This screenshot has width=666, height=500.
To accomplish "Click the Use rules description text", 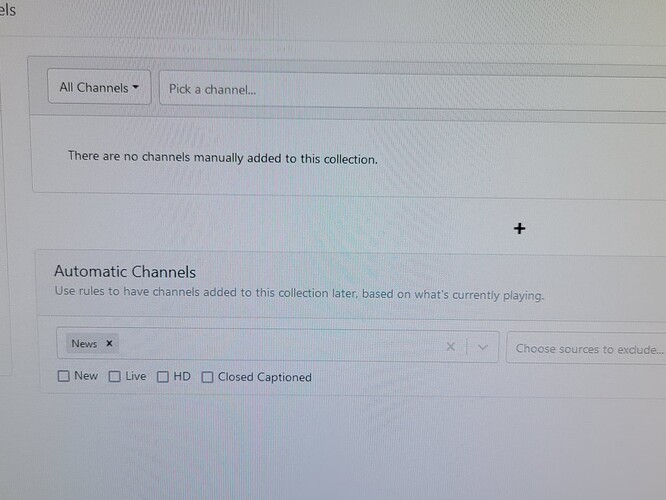I will point(298,295).
